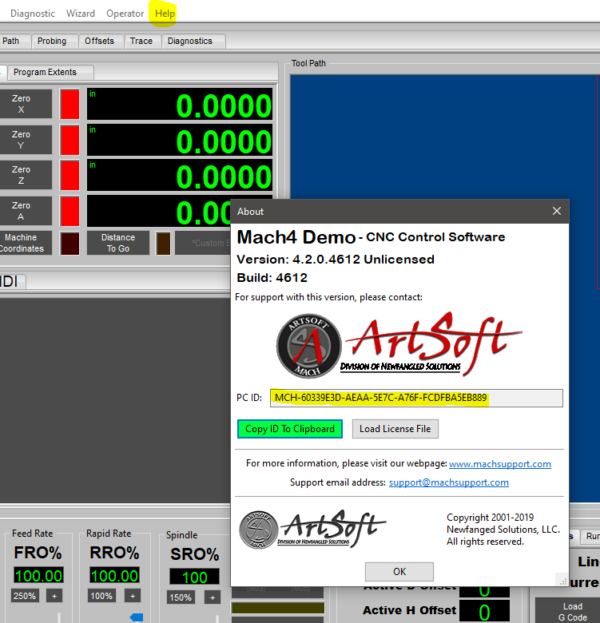
Task: Select the Program Extents tab
Action: (x=52, y=72)
